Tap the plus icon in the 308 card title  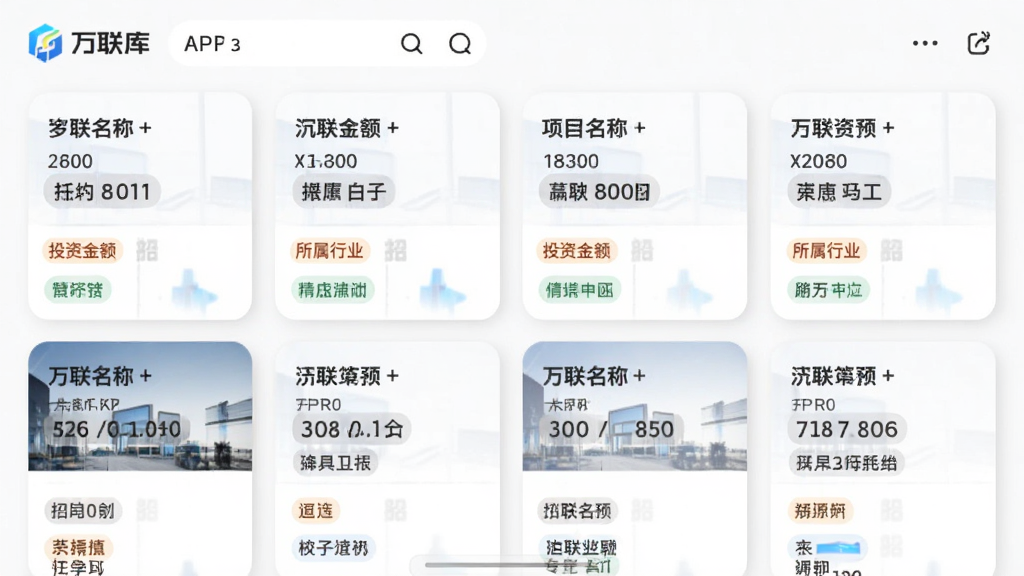[x=392, y=376]
